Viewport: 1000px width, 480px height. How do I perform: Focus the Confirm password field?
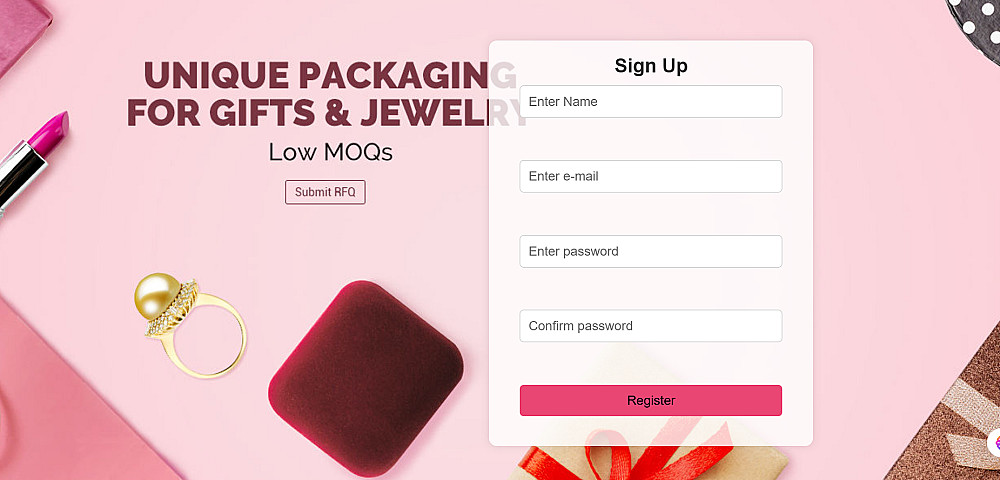(650, 326)
